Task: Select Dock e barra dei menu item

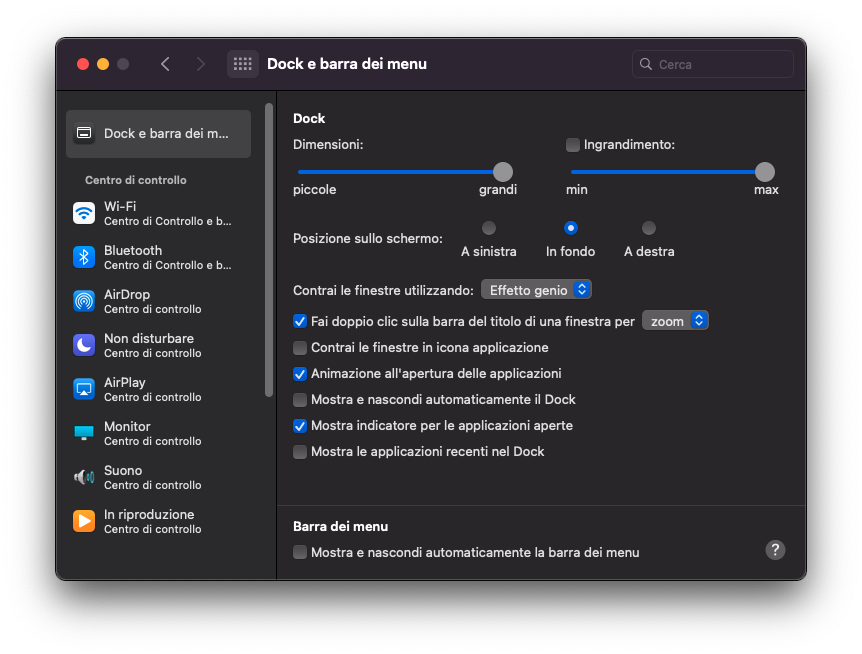Action: (x=158, y=134)
